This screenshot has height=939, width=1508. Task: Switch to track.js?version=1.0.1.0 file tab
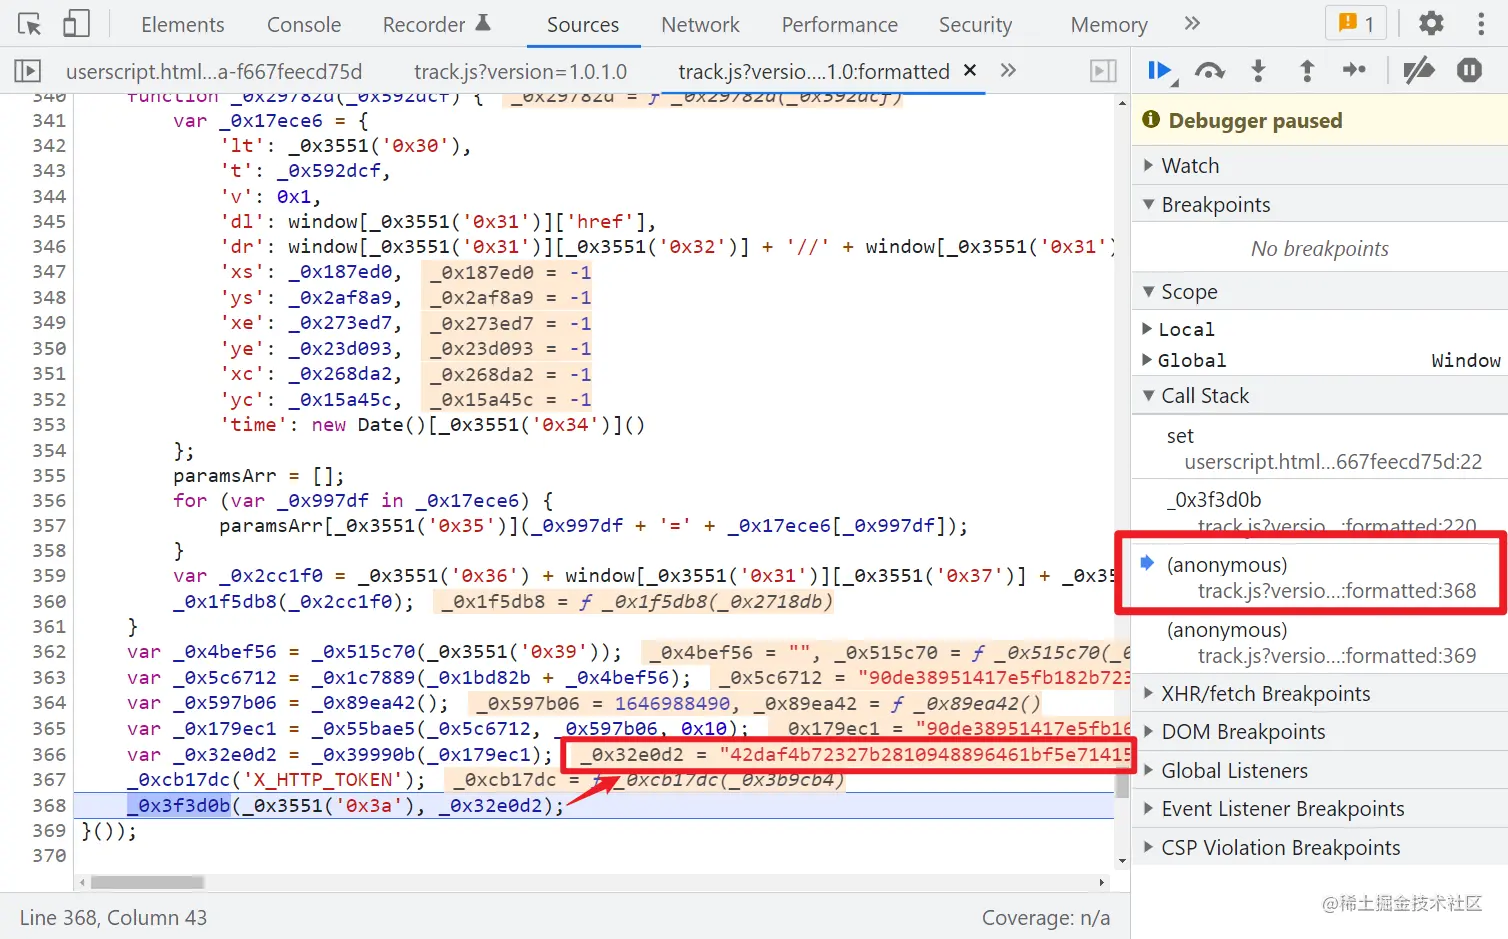point(520,71)
